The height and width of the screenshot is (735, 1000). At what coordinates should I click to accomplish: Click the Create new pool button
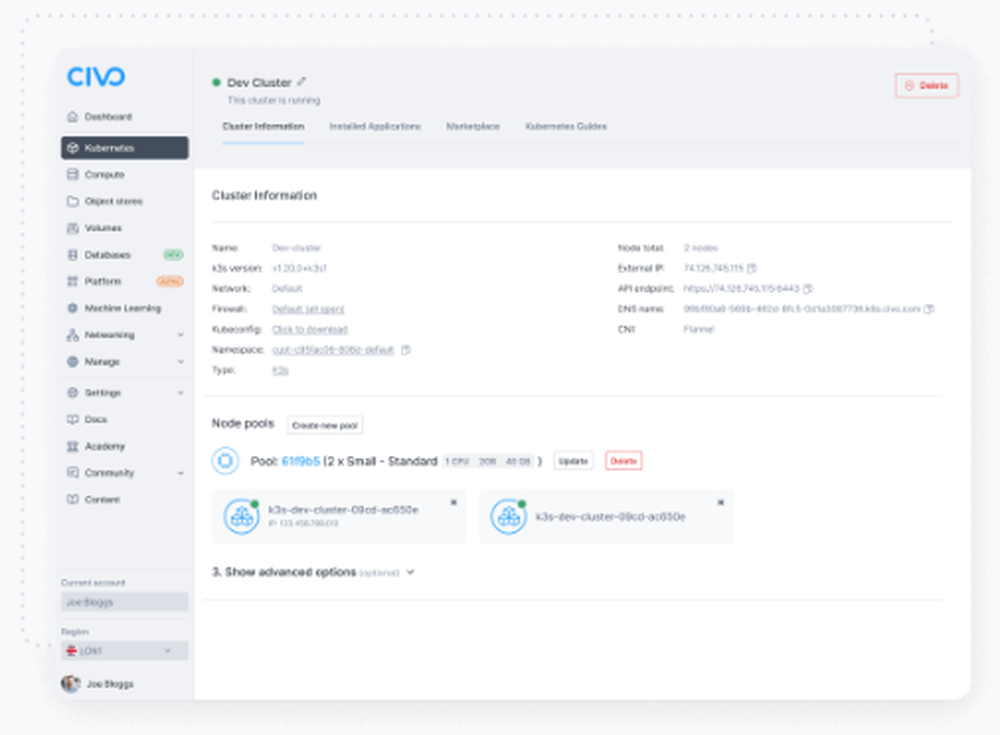coord(325,426)
